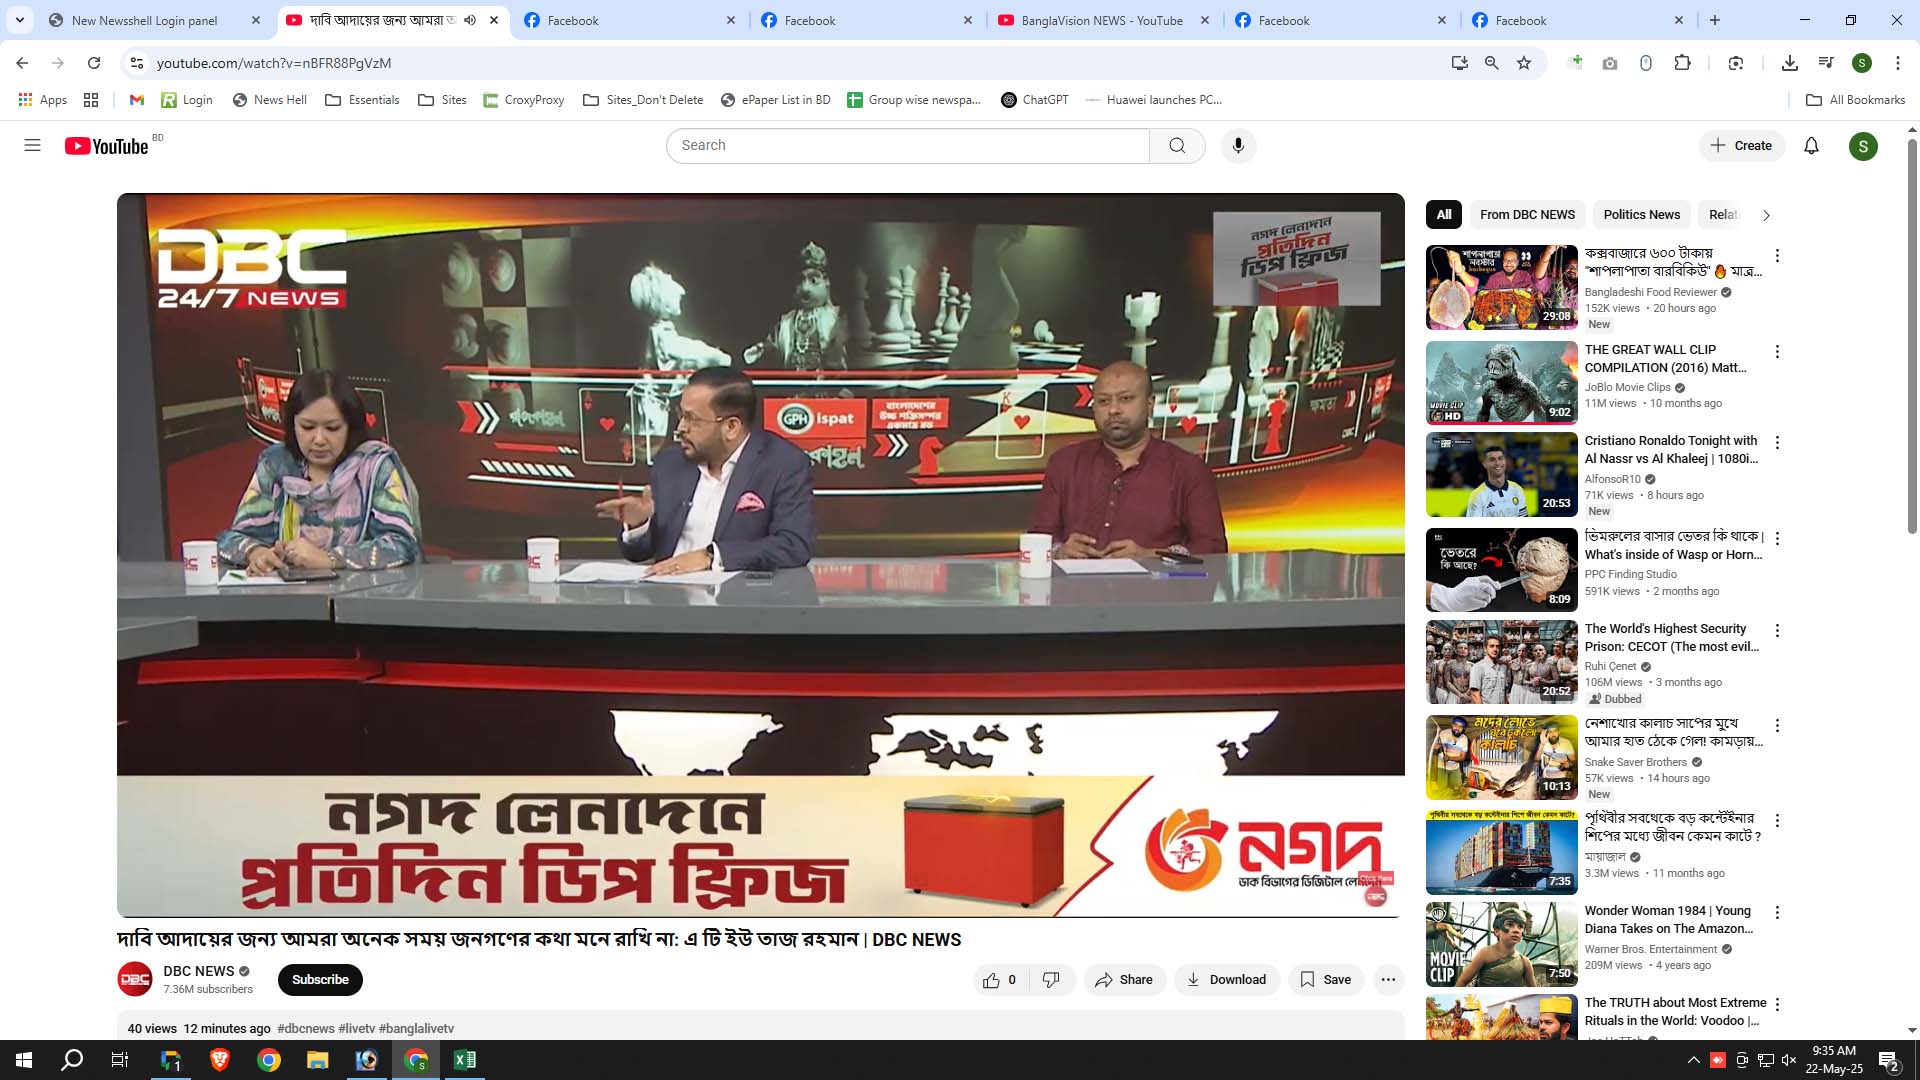The height and width of the screenshot is (1080, 1920).
Task: Open options menu for Cristiano Ronaldo video
Action: tap(1777, 443)
